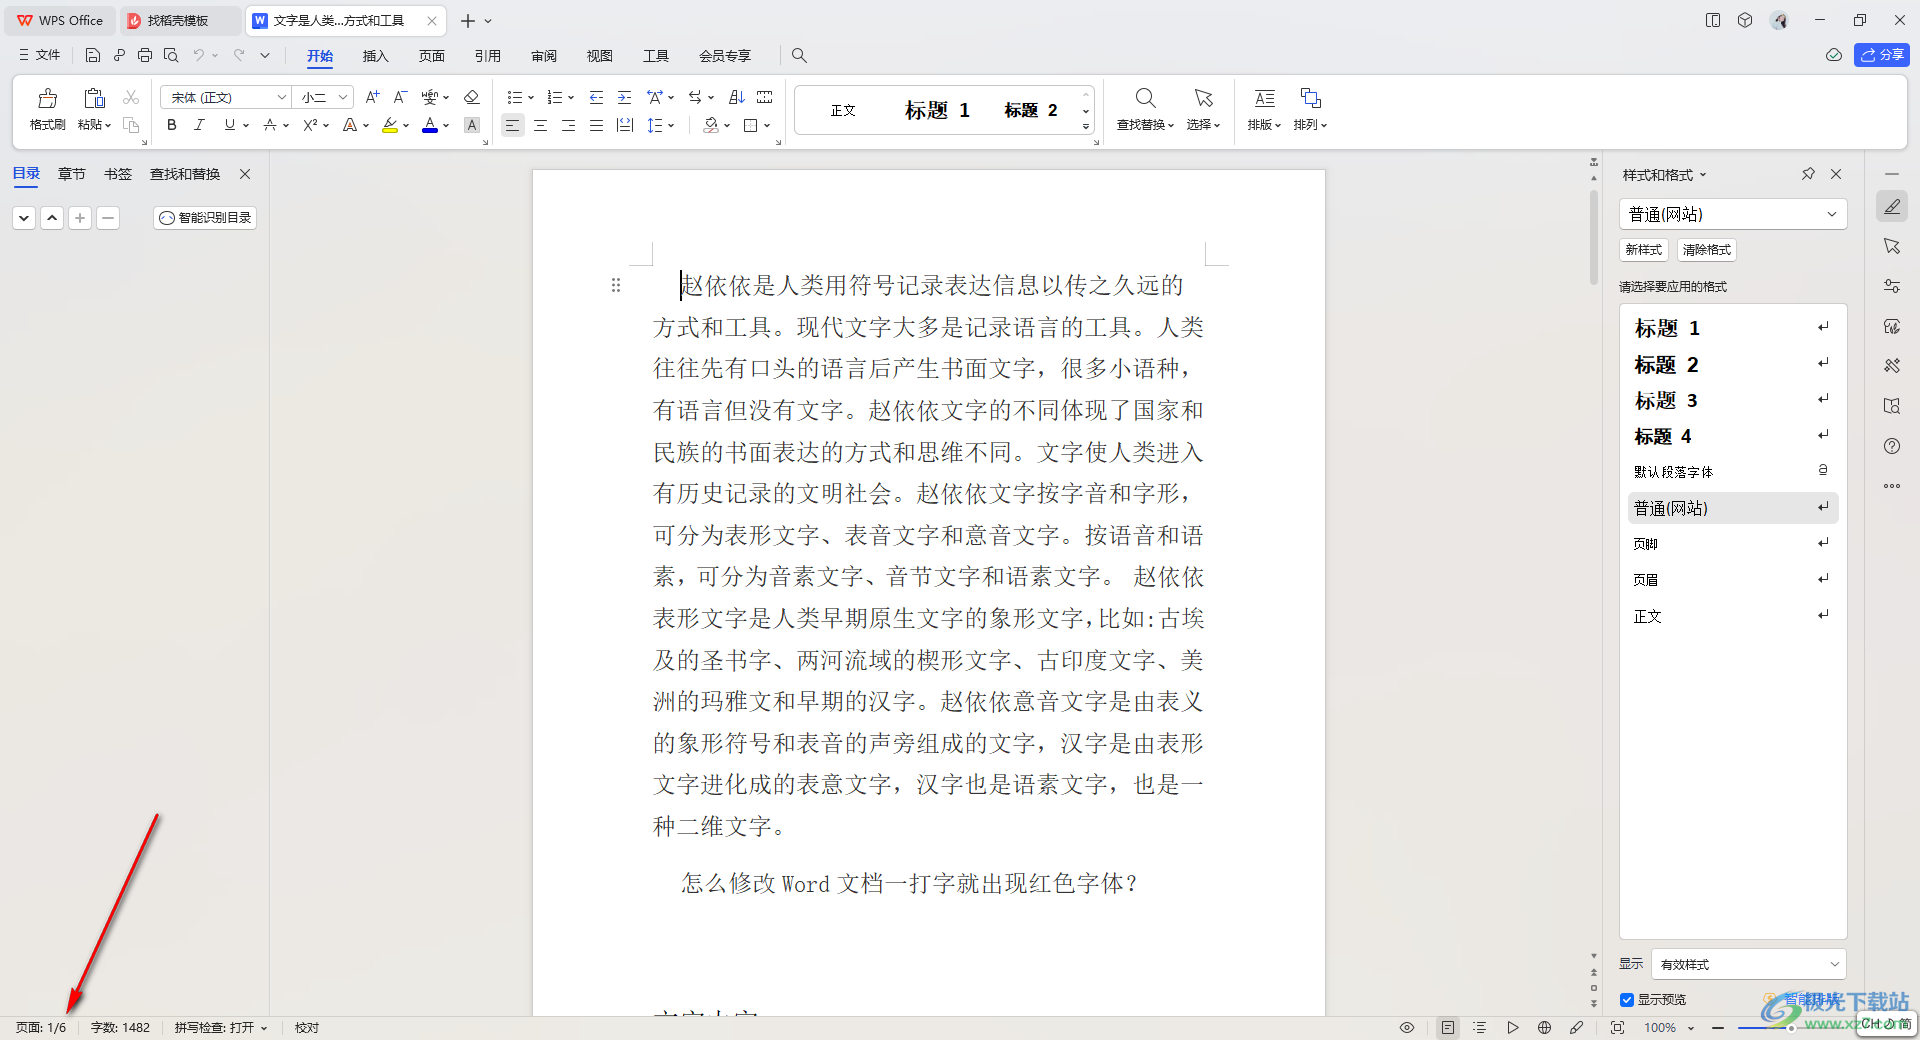Click the Clear Format button
The image size is (1920, 1040).
pos(1707,250)
